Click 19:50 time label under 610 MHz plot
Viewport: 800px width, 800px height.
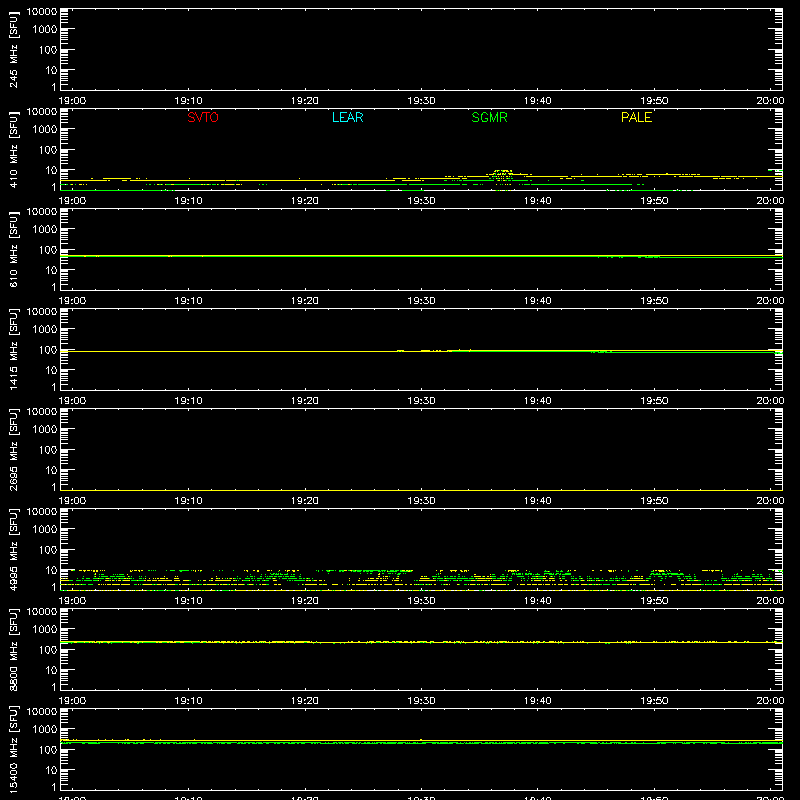tap(654, 301)
